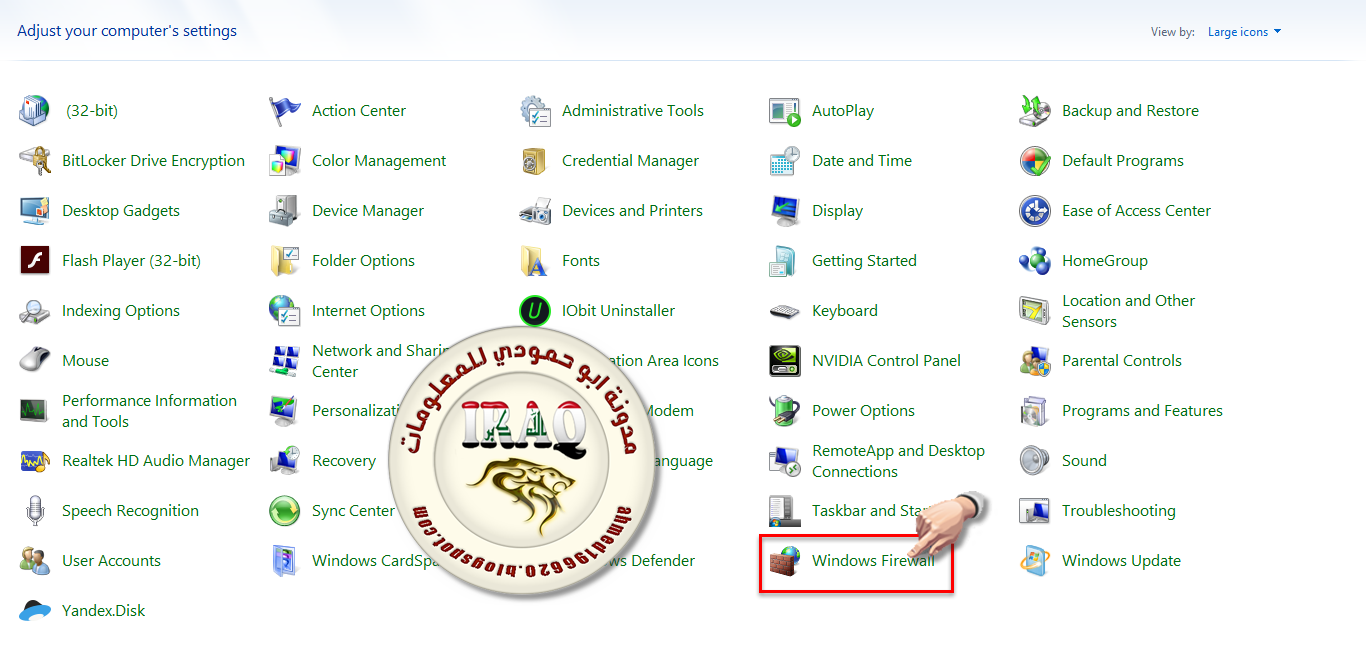Image resolution: width=1366 pixels, height=671 pixels.
Task: Open the Mouse icon
Action: [x=35, y=361]
